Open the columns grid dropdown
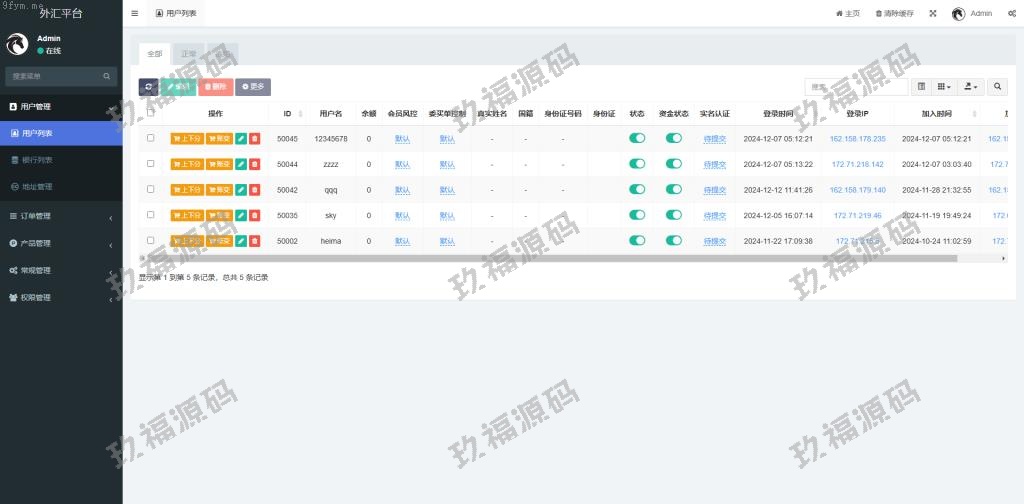1024x504 pixels. (x=945, y=87)
